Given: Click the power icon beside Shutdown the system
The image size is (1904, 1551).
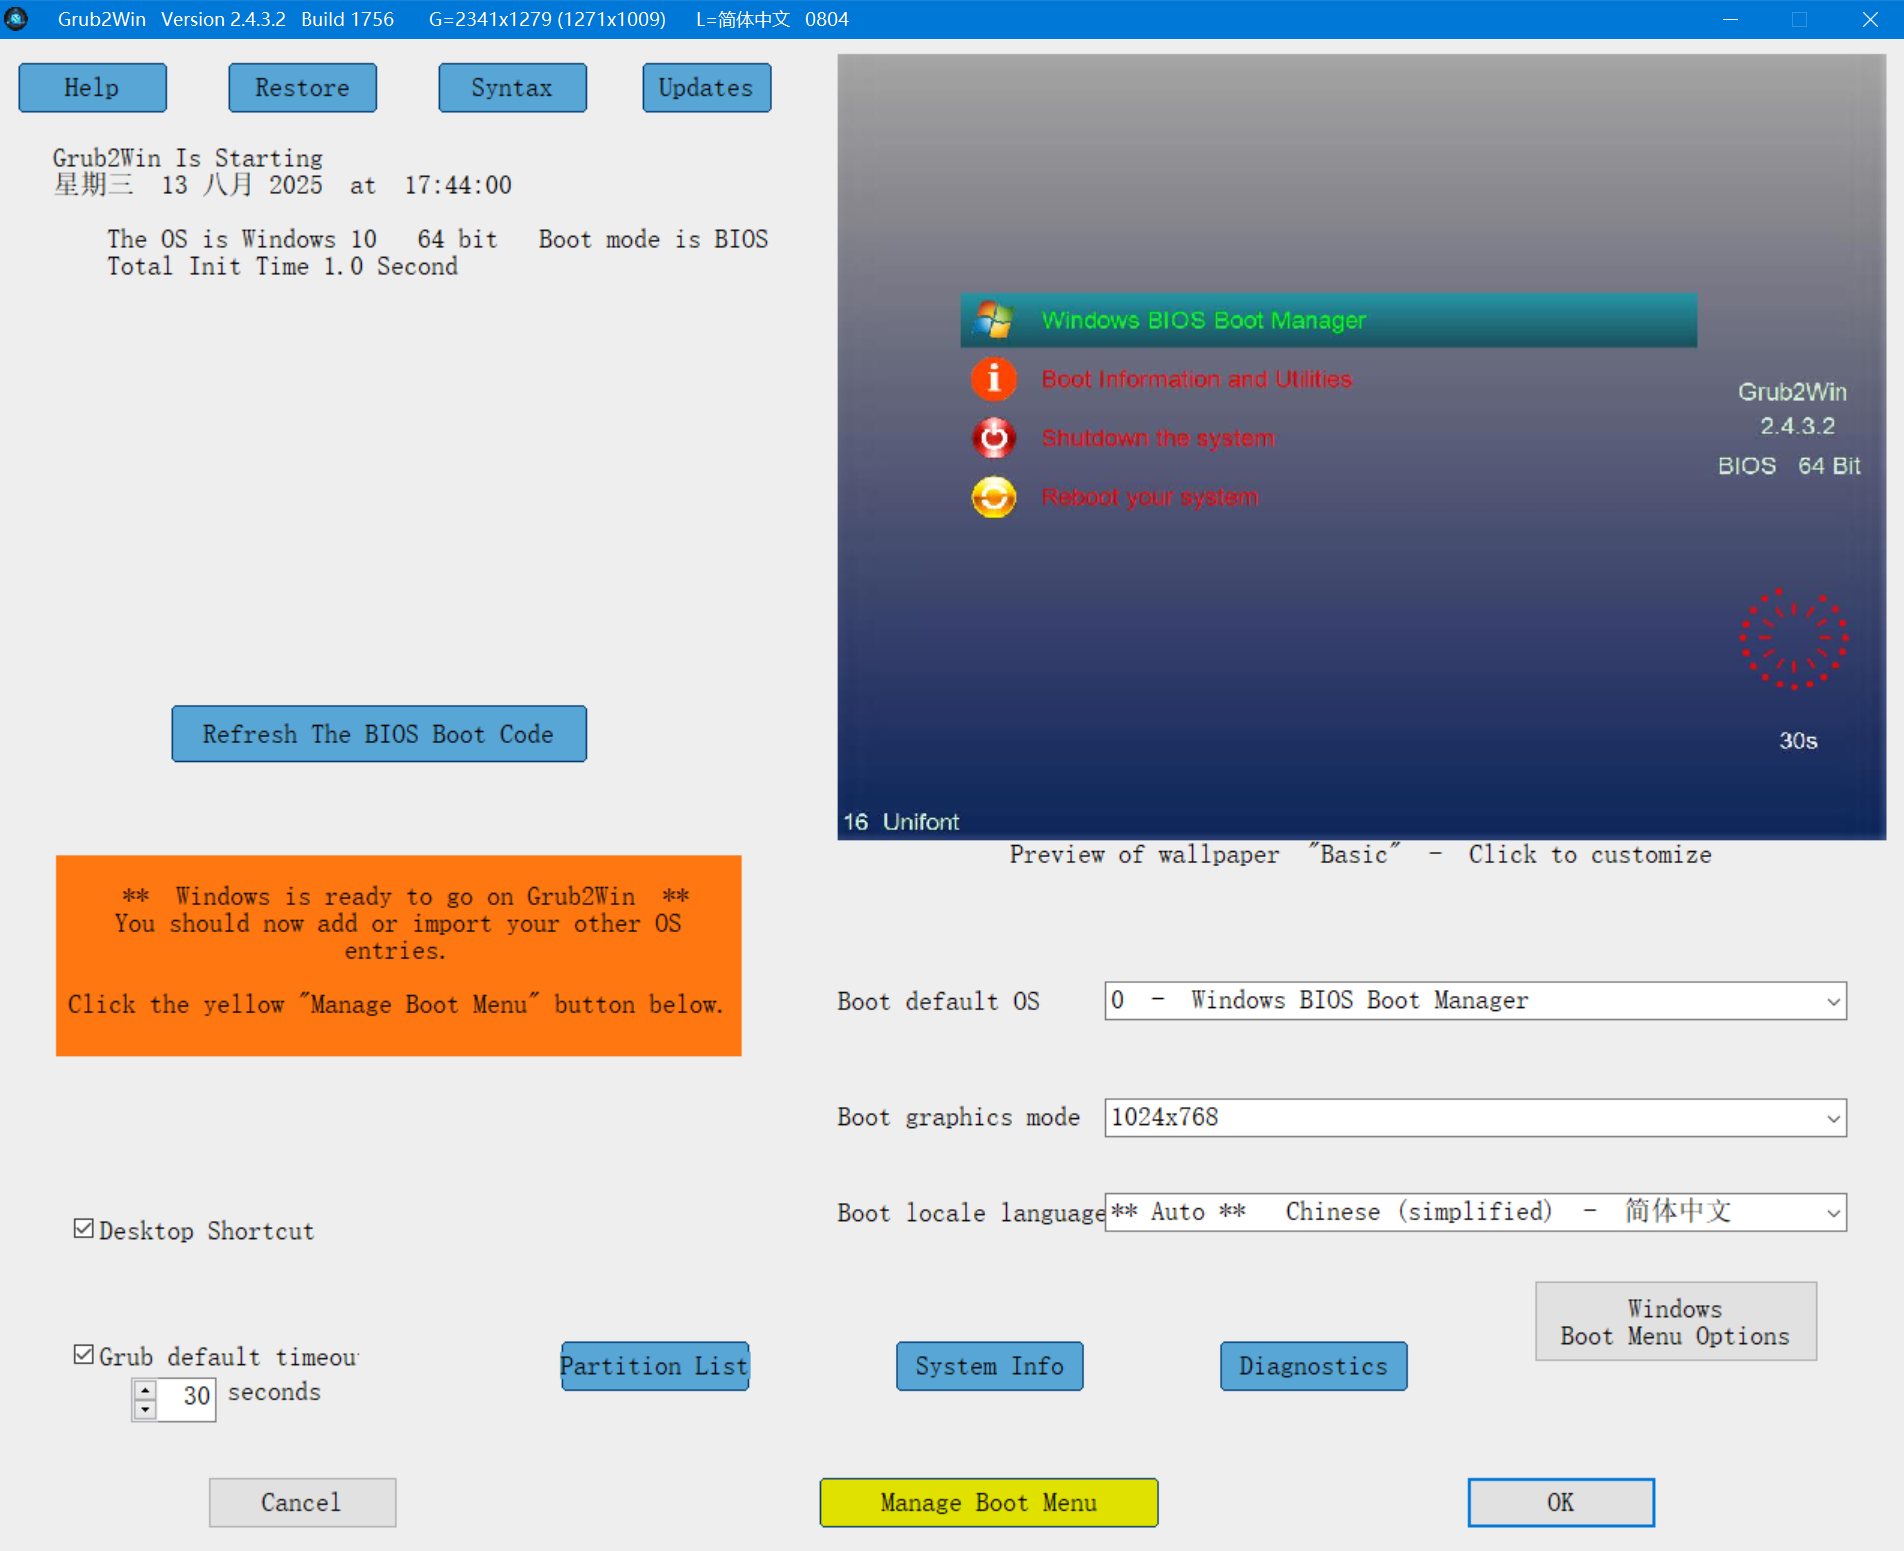Looking at the screenshot, I should click(x=993, y=437).
